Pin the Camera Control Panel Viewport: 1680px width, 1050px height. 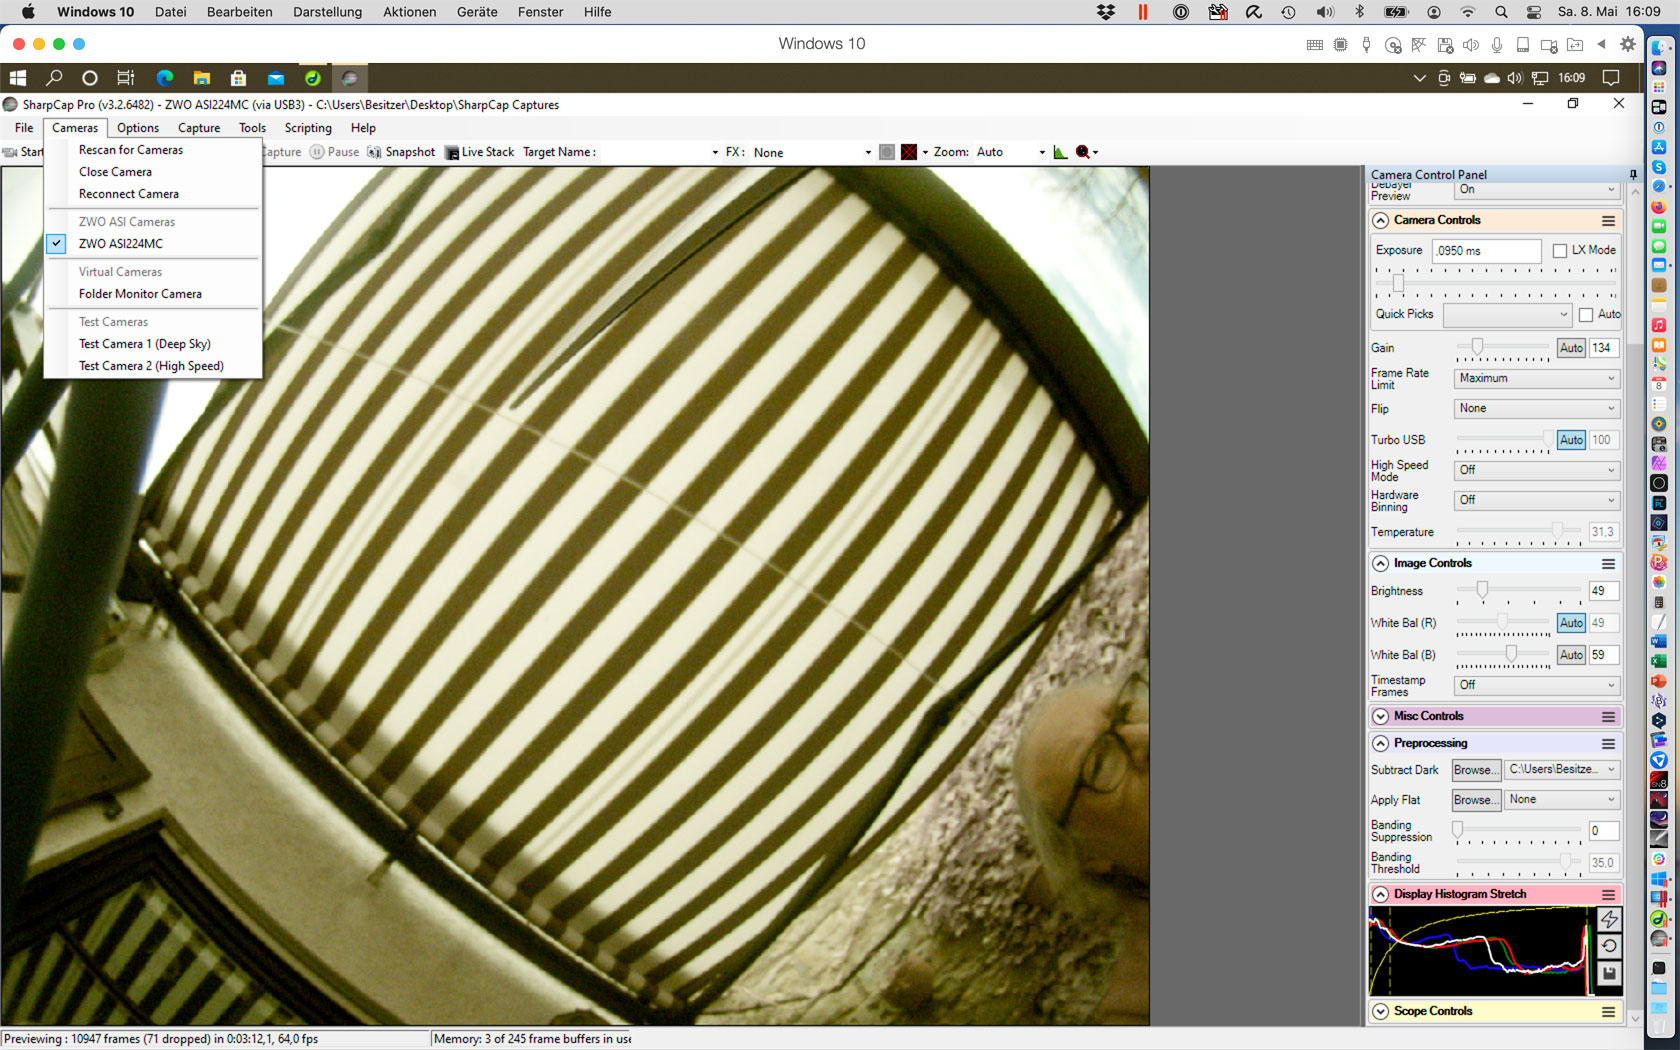(x=1633, y=175)
